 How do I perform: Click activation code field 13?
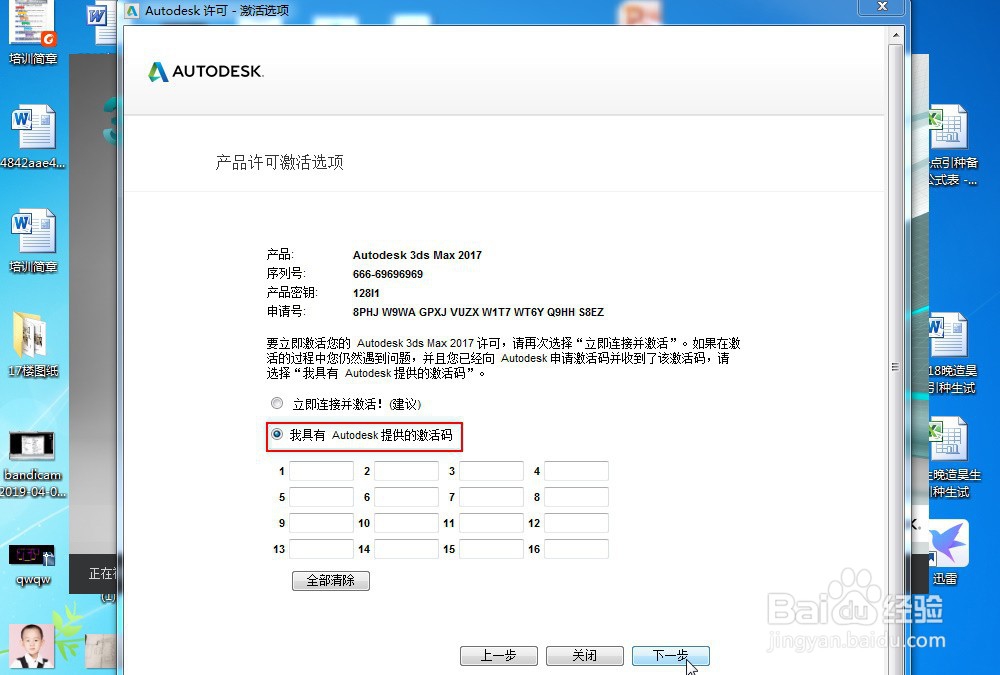point(321,549)
